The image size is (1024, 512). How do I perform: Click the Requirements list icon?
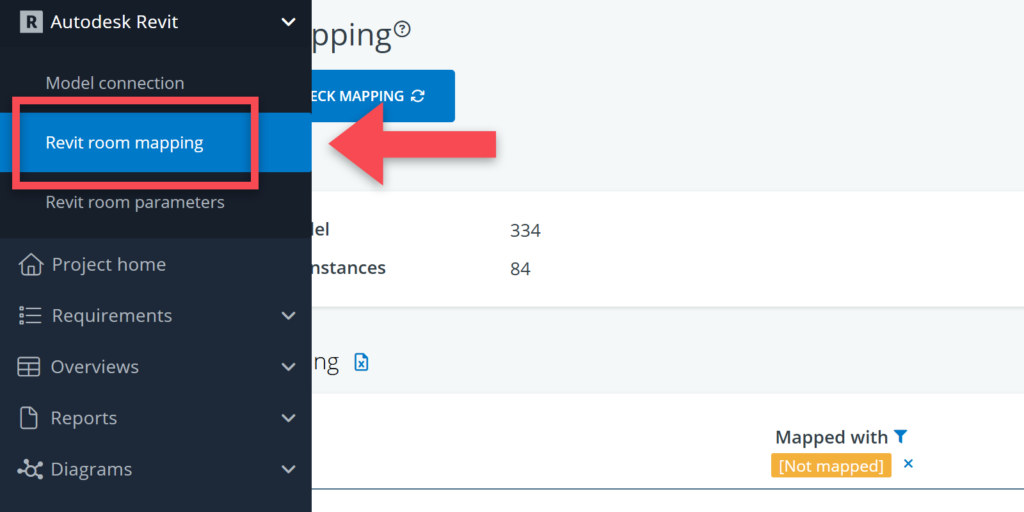[30, 316]
